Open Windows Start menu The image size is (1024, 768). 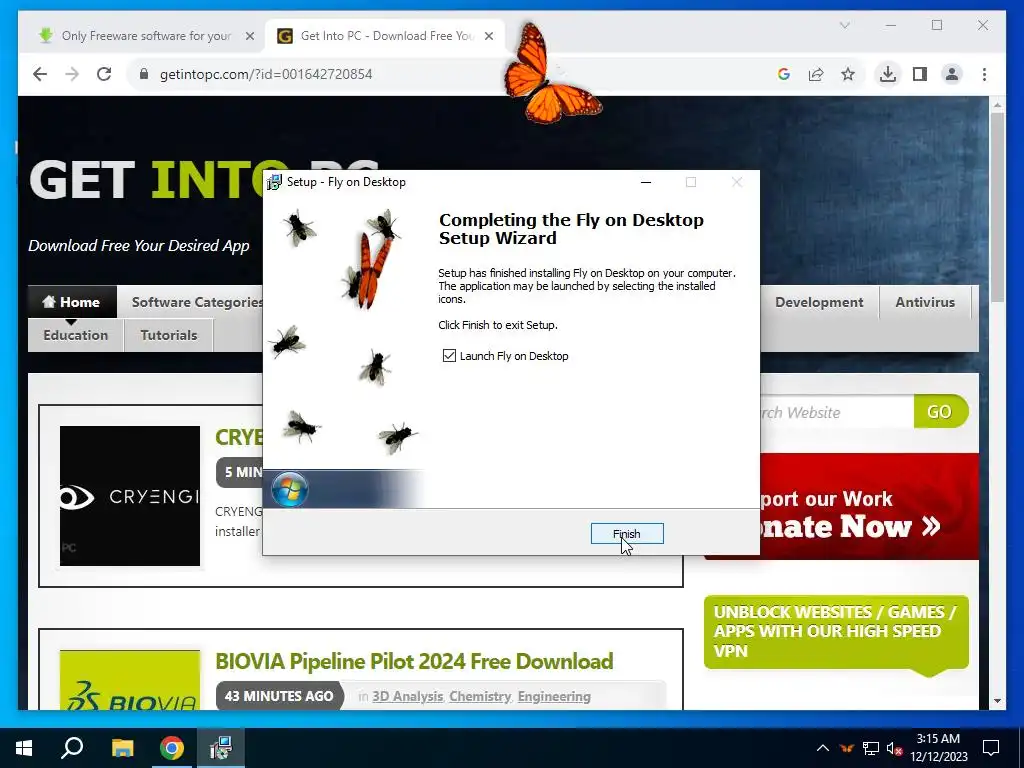coord(24,748)
